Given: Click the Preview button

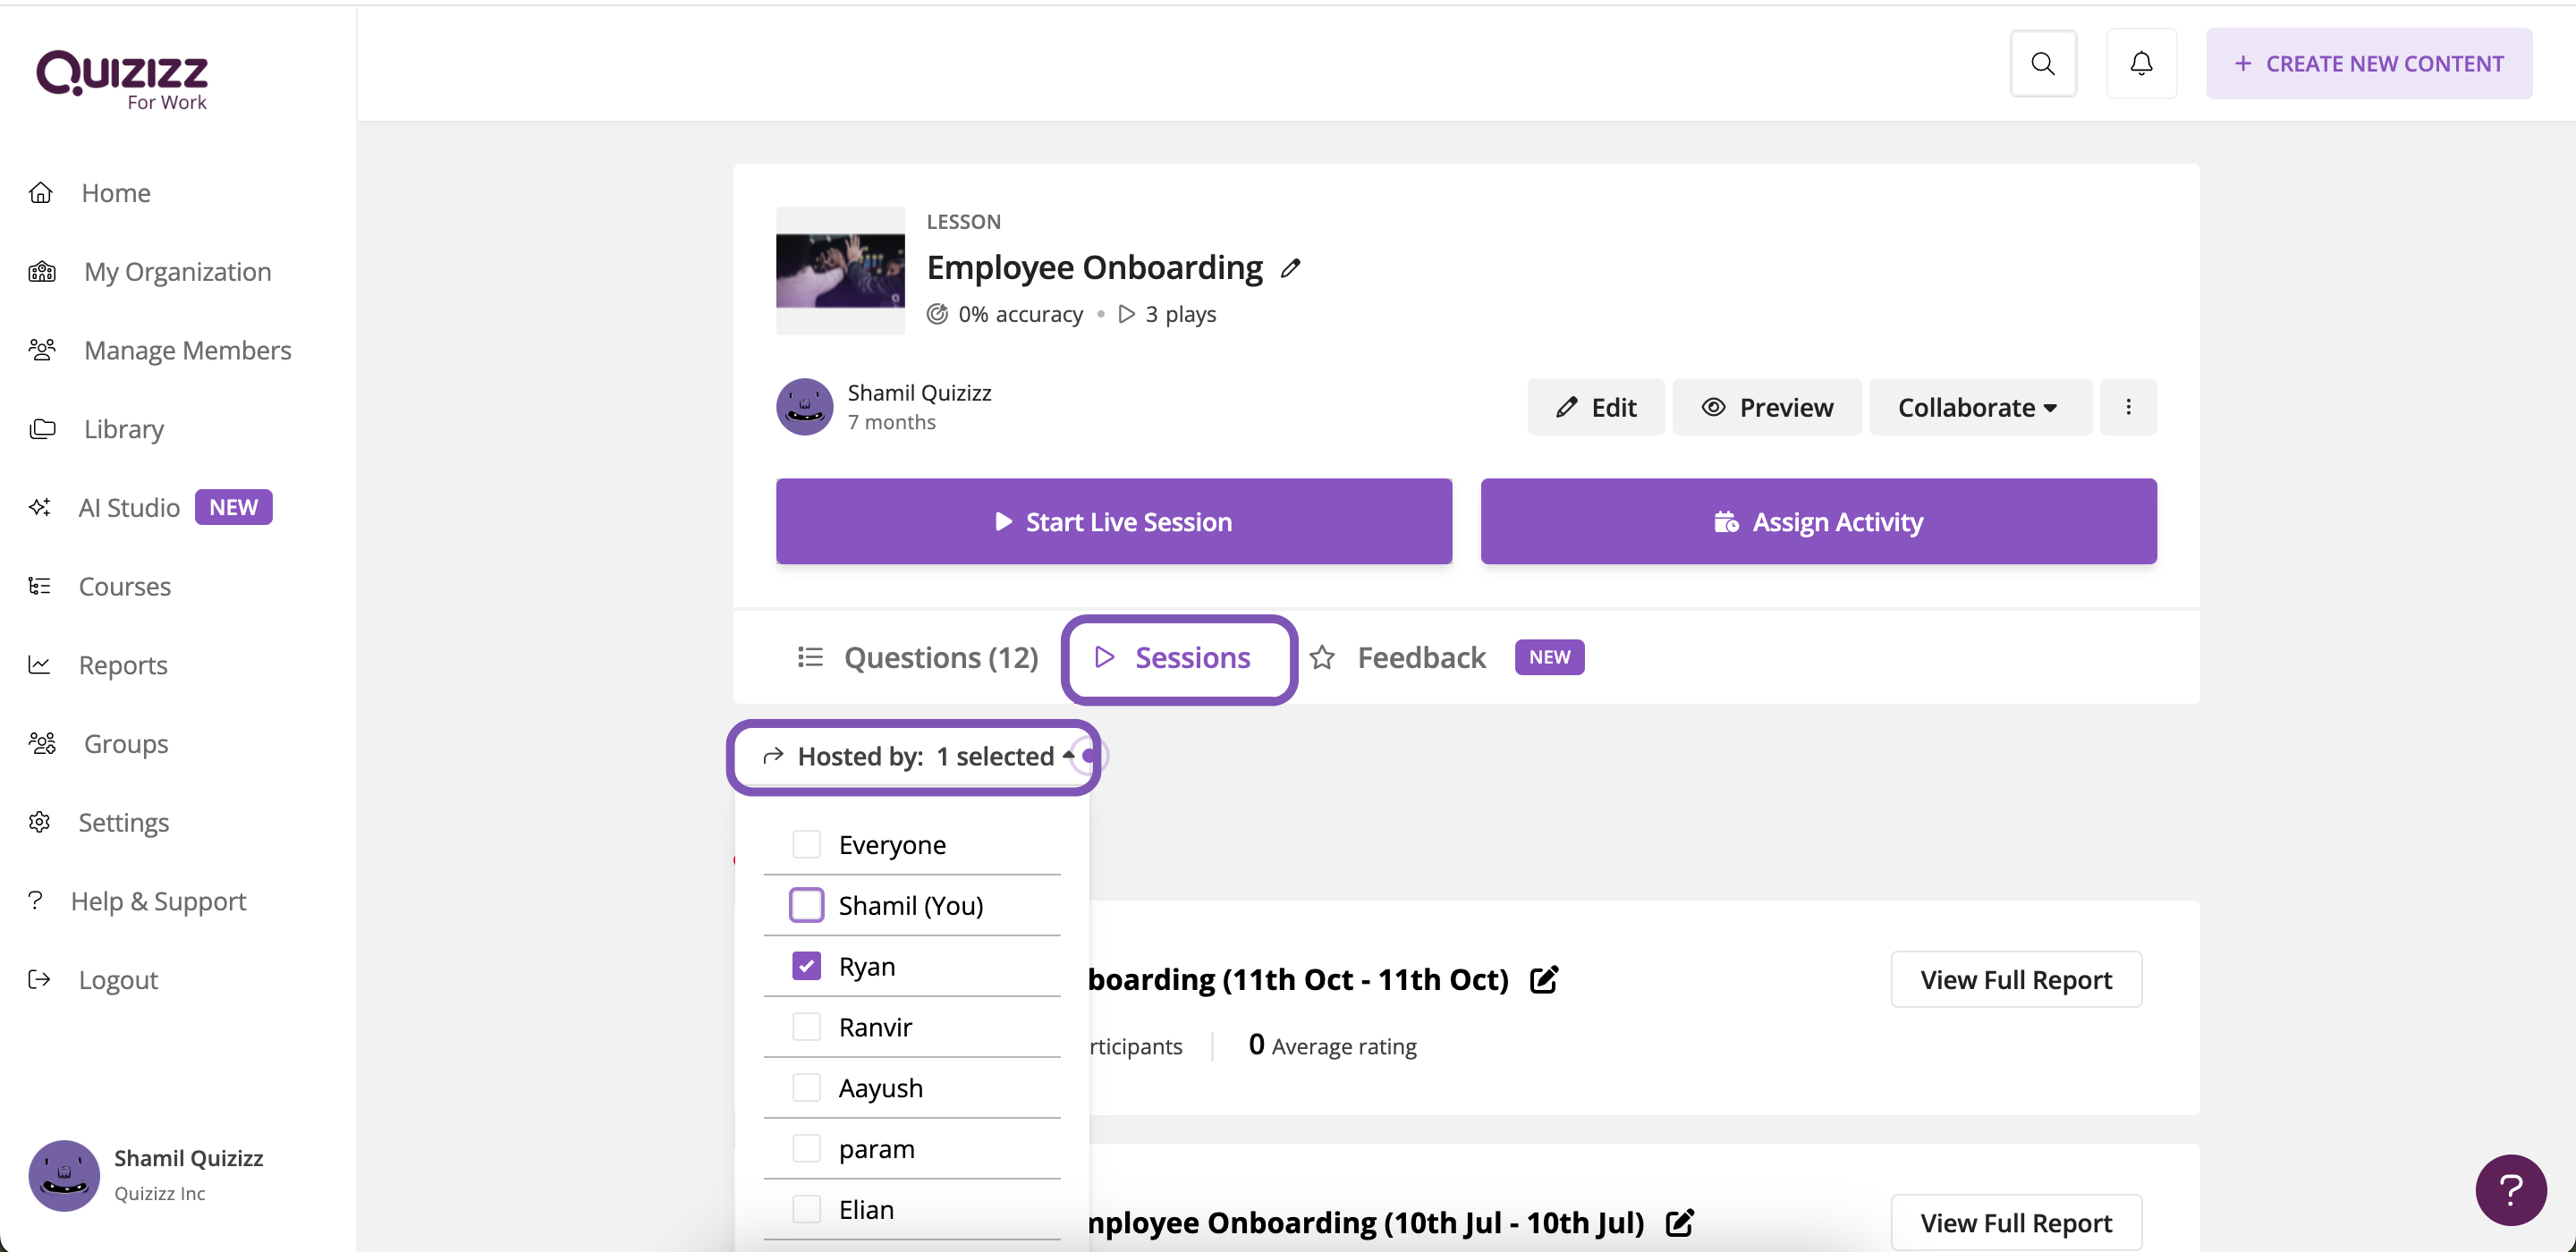Looking at the screenshot, I should tap(1767, 407).
